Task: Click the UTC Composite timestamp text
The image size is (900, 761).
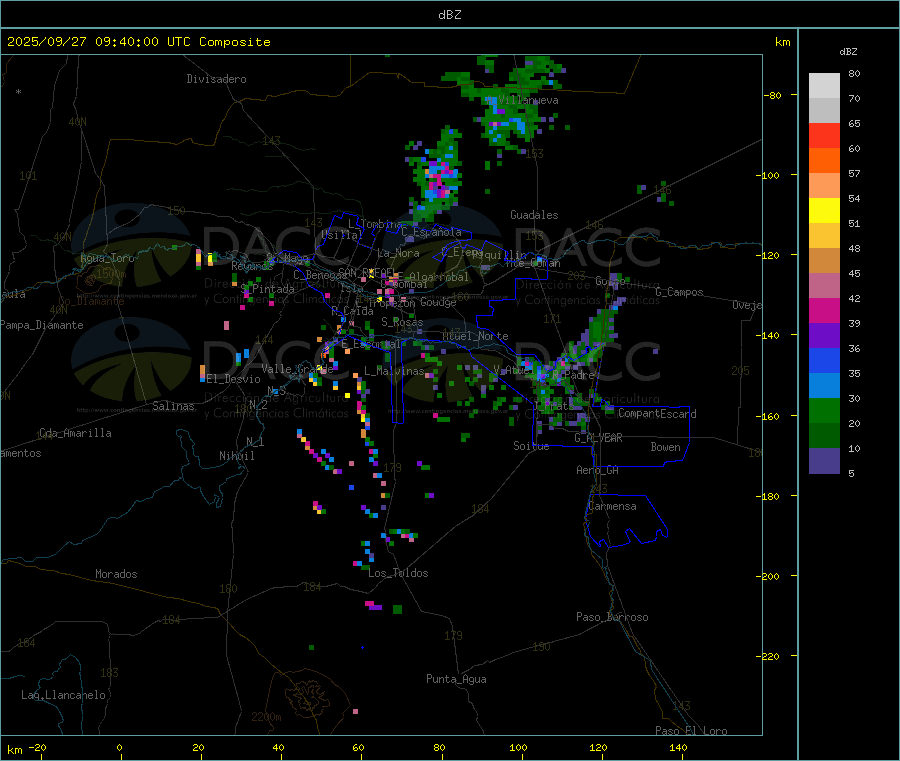Action: 138,42
